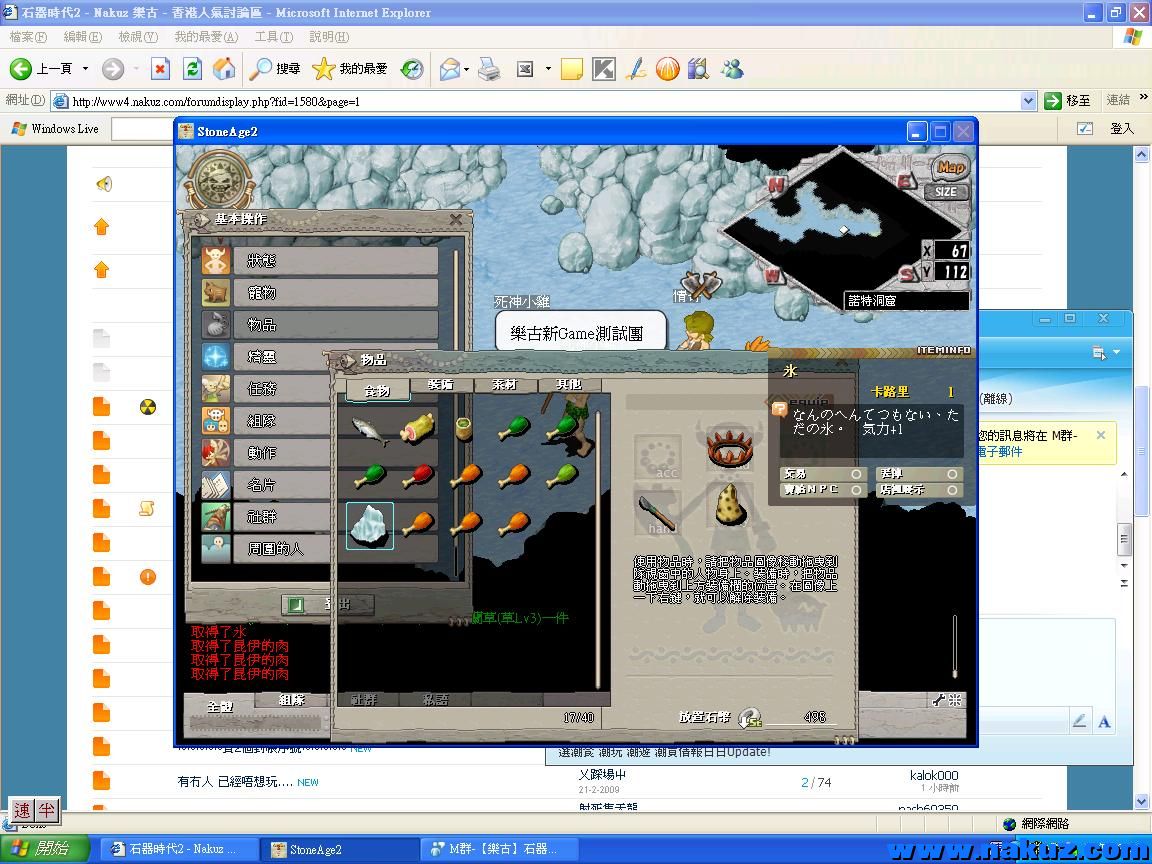Select the ice block item
This screenshot has height=864, width=1152.
click(370, 526)
